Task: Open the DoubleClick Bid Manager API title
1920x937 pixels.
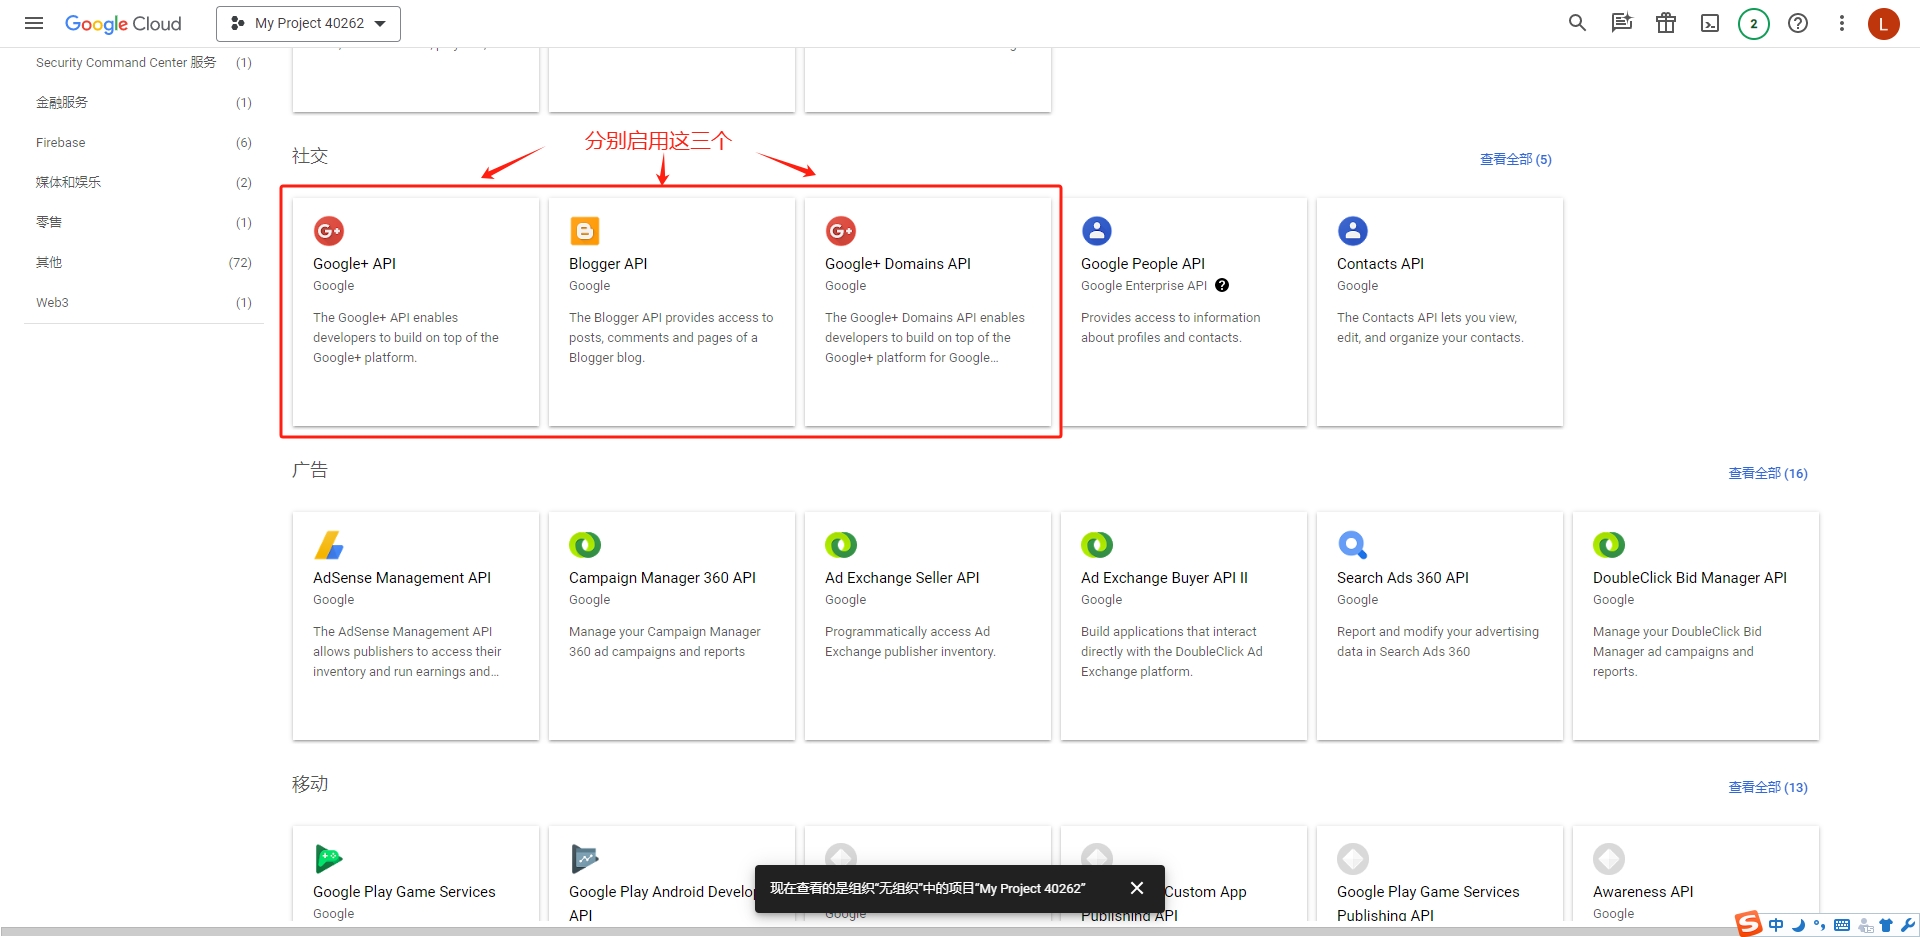Action: [1690, 578]
